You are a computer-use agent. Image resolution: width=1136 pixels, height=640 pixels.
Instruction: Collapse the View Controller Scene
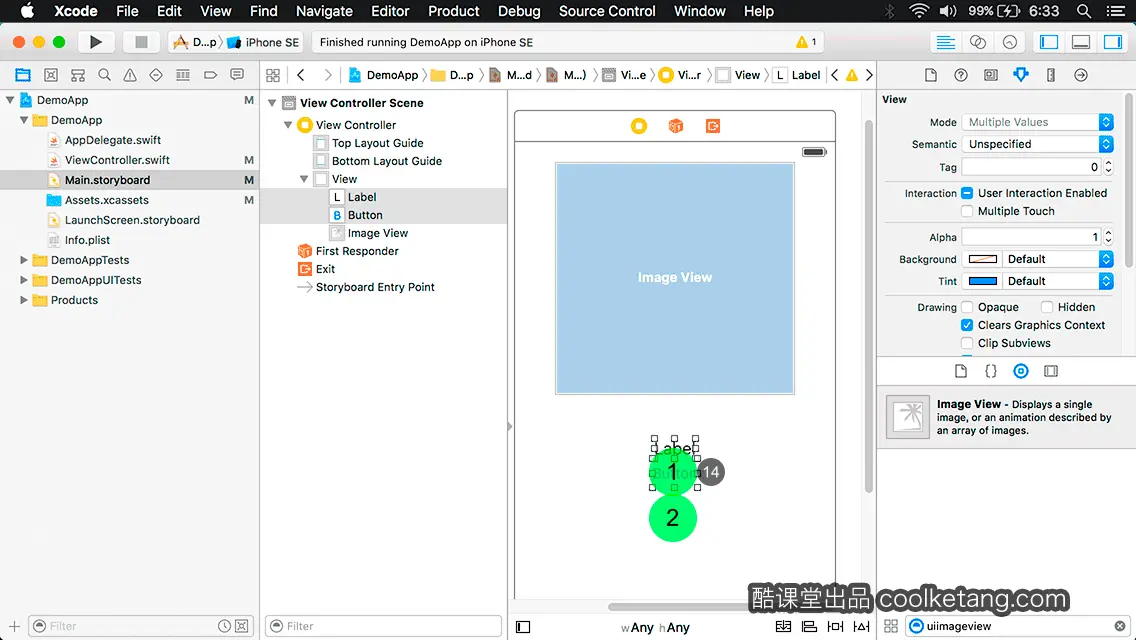pyautogui.click(x=272, y=103)
